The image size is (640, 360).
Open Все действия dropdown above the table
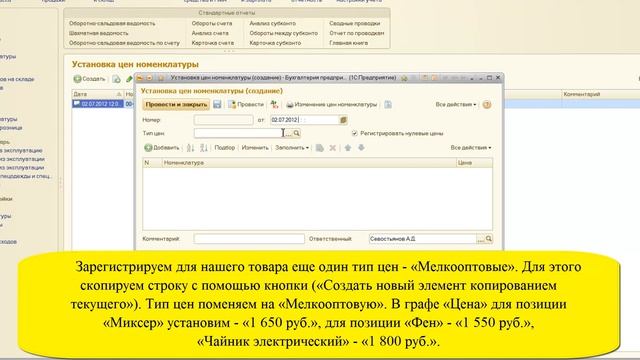pos(471,148)
